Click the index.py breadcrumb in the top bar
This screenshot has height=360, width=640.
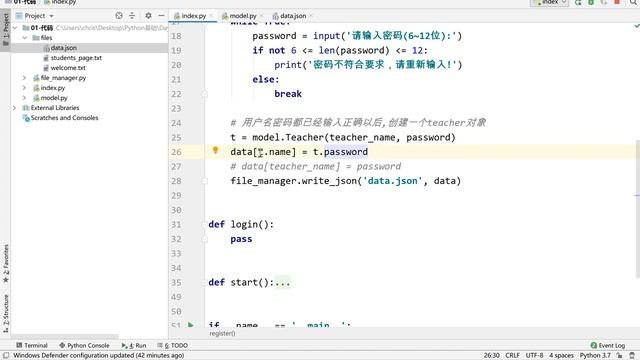point(60,2)
